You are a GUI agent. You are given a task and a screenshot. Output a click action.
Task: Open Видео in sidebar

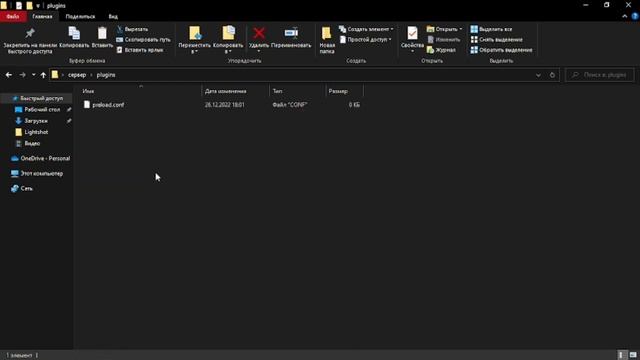32,143
